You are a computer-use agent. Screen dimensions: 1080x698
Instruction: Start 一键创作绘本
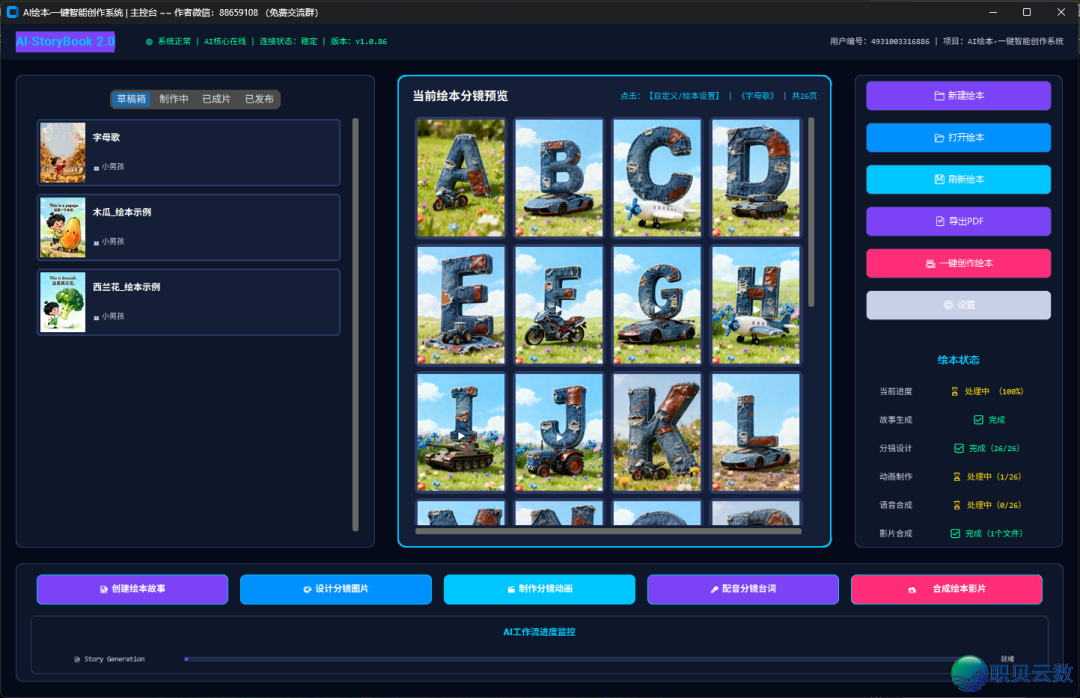[x=958, y=263]
